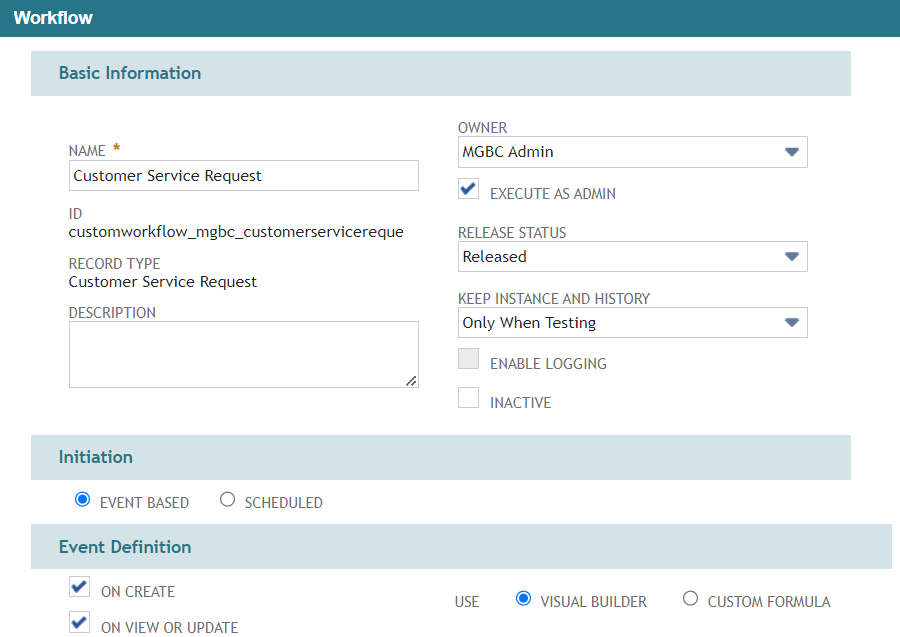Click the Record Type field label
This screenshot has width=900, height=637.
[x=114, y=263]
